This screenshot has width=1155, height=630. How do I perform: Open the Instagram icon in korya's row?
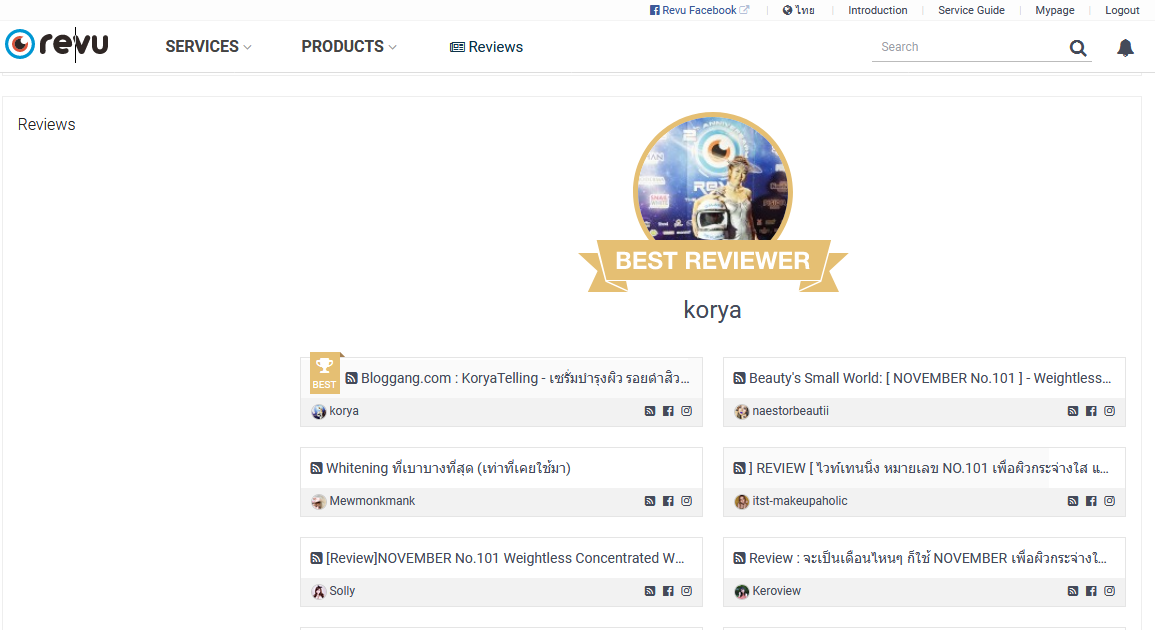pos(687,411)
